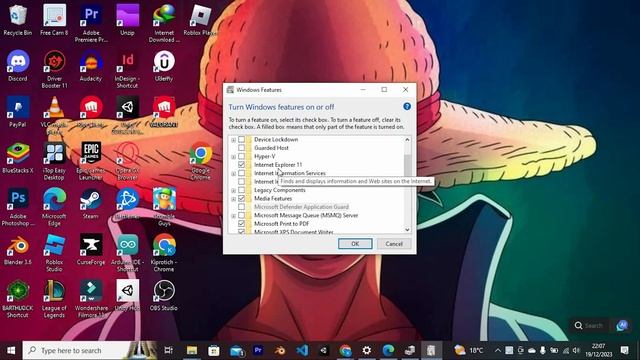Open weather widget showing 18°C

(x=469, y=350)
